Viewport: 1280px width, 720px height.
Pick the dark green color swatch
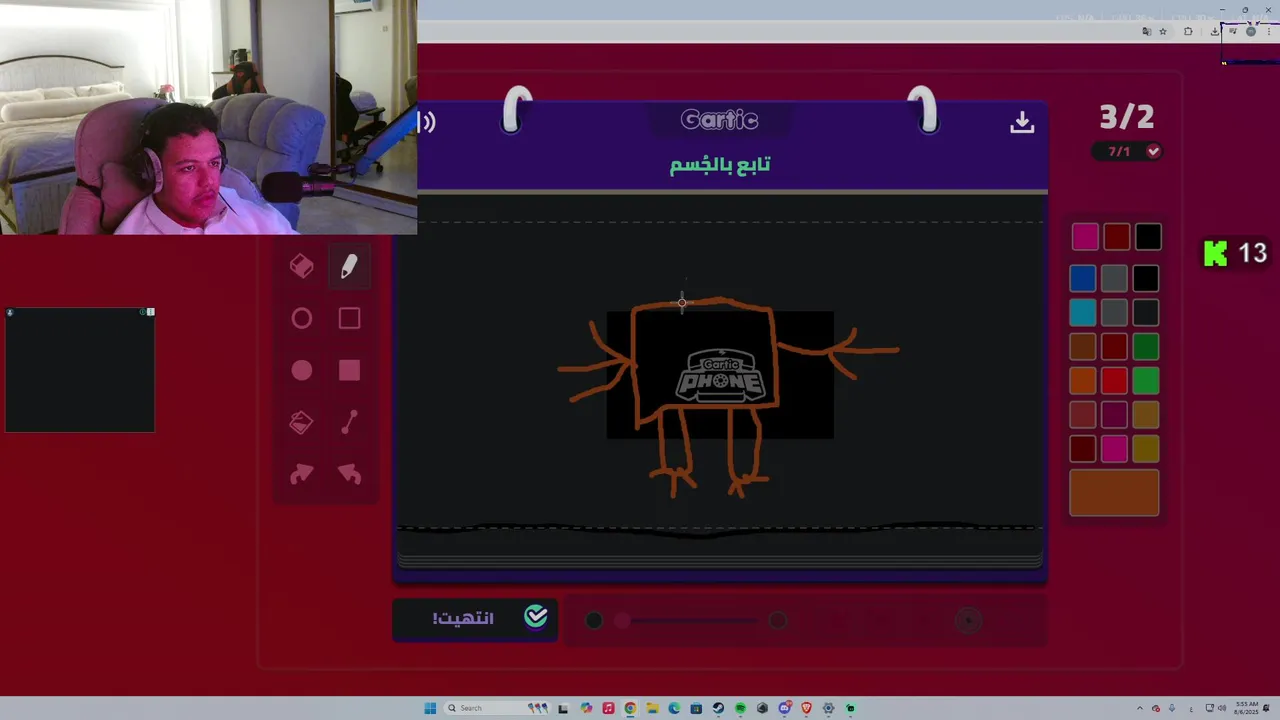pyautogui.click(x=1146, y=347)
